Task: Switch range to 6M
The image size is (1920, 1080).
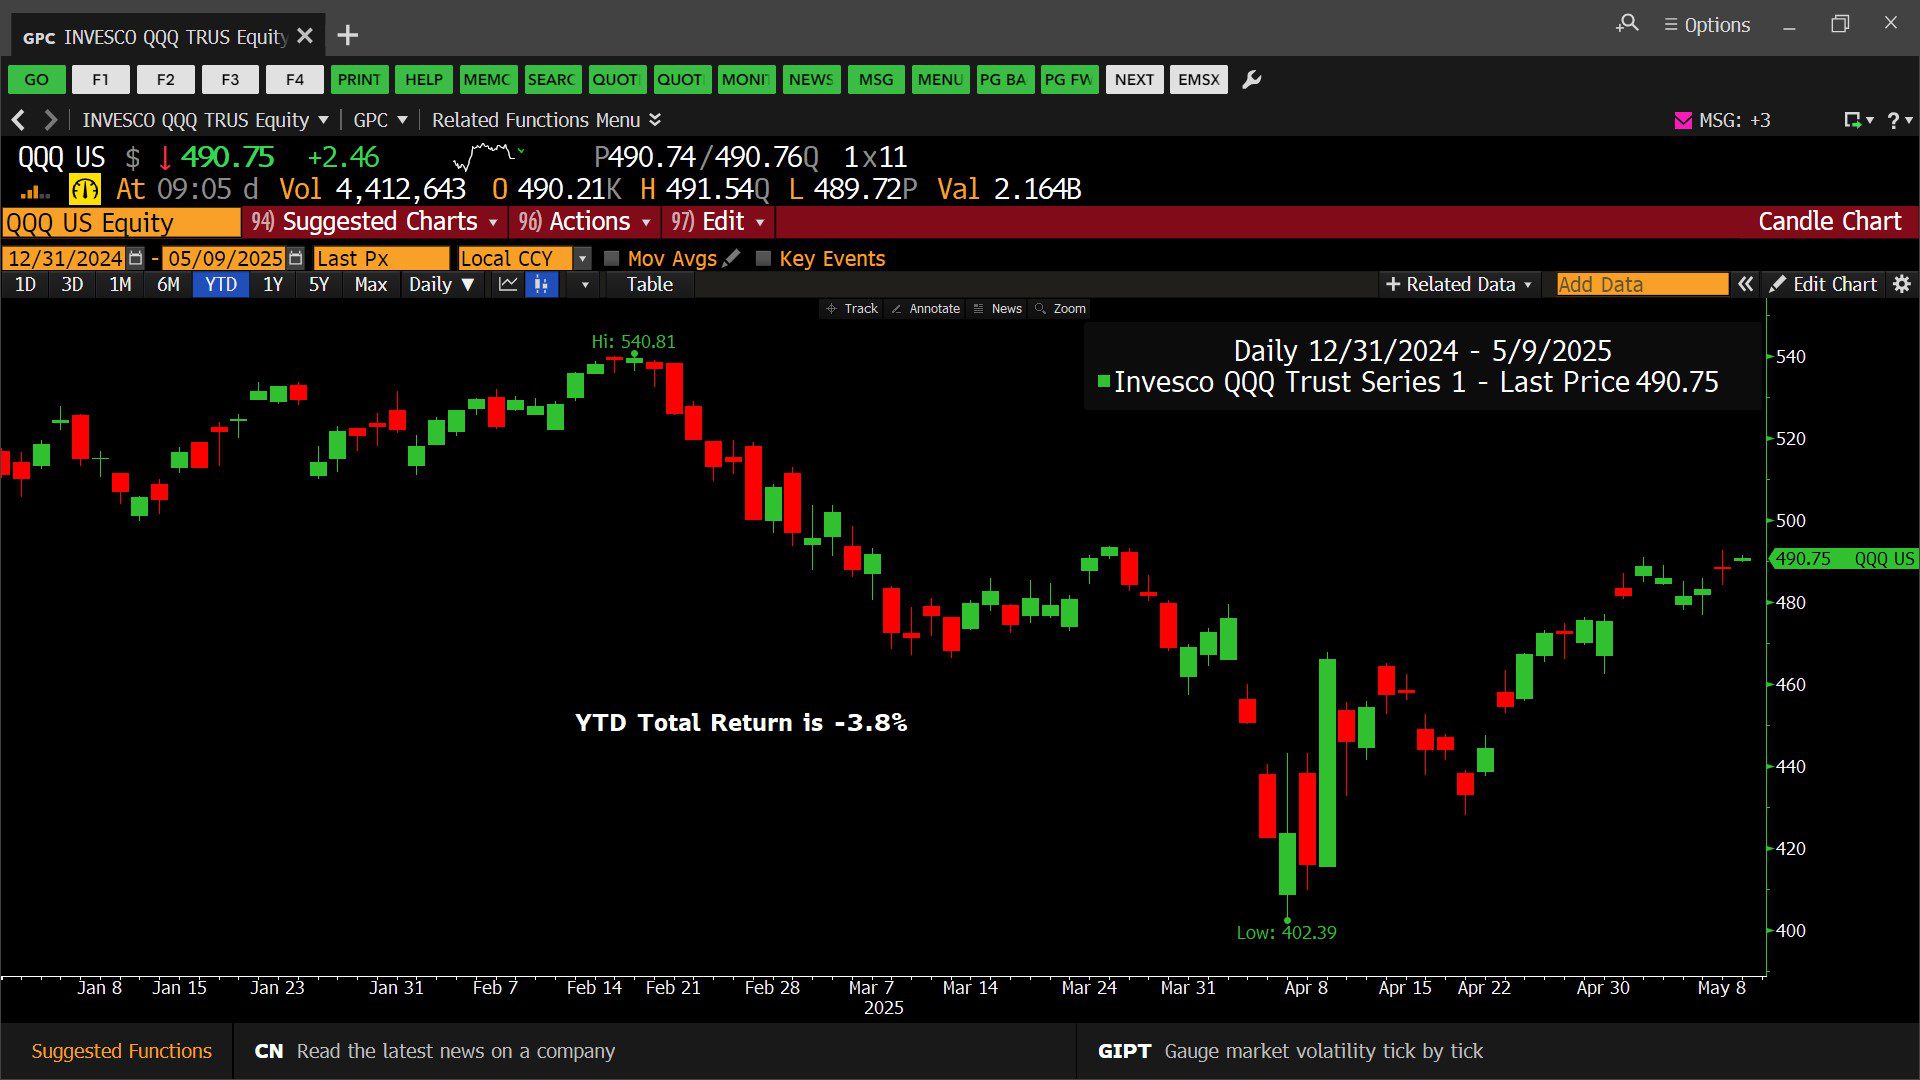Action: (x=168, y=285)
